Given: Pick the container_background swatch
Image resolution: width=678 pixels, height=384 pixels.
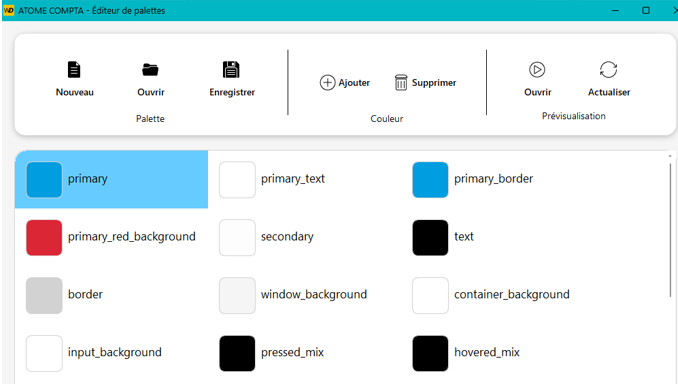Looking at the screenshot, I should (430, 295).
